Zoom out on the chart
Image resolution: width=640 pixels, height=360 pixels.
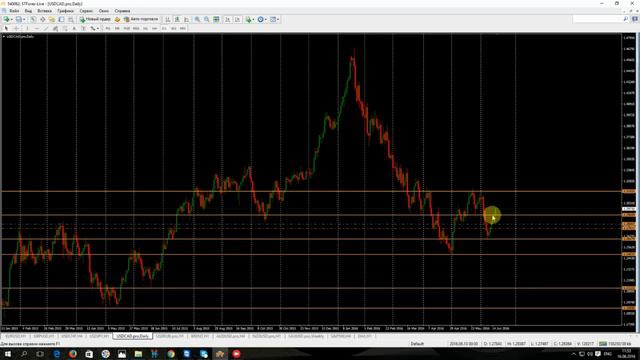point(207,19)
